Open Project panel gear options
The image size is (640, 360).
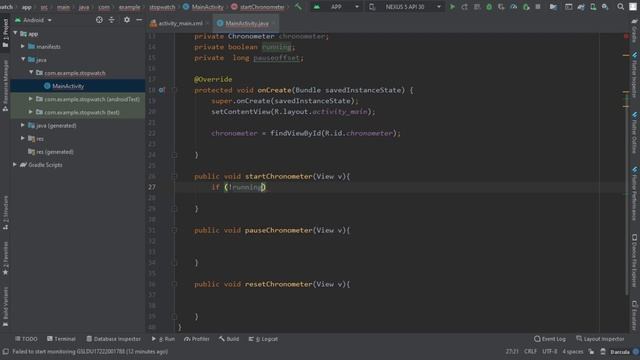[x=127, y=20]
